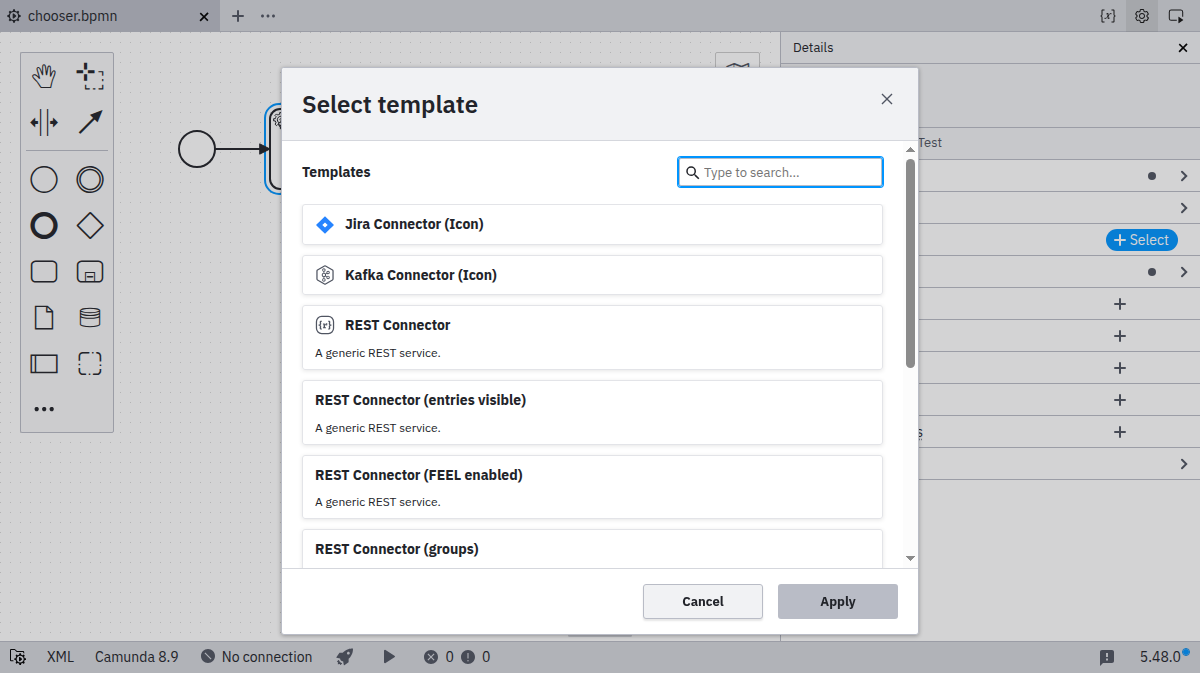Click the run panel icon at top right

click(x=1176, y=16)
